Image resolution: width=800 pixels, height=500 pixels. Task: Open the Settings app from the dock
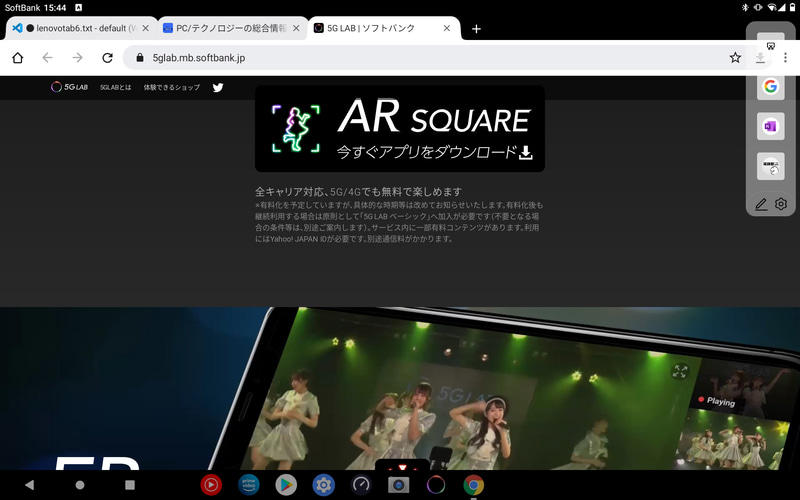point(323,485)
